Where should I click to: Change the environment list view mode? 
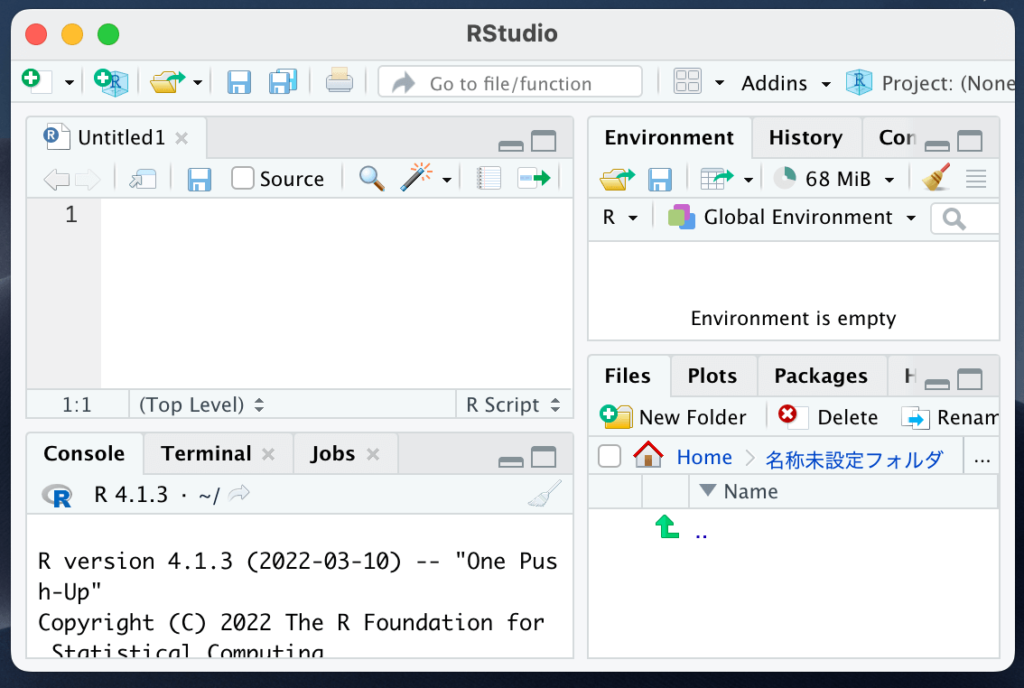(976, 179)
